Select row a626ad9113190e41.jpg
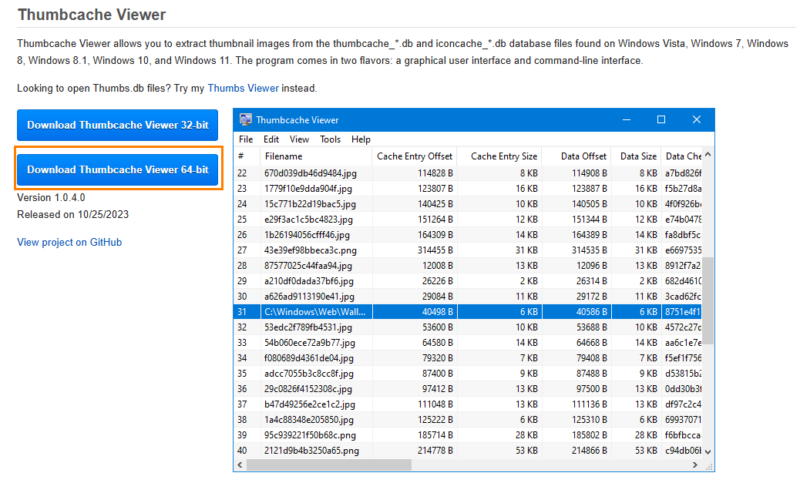The image size is (800, 483). tap(468, 296)
